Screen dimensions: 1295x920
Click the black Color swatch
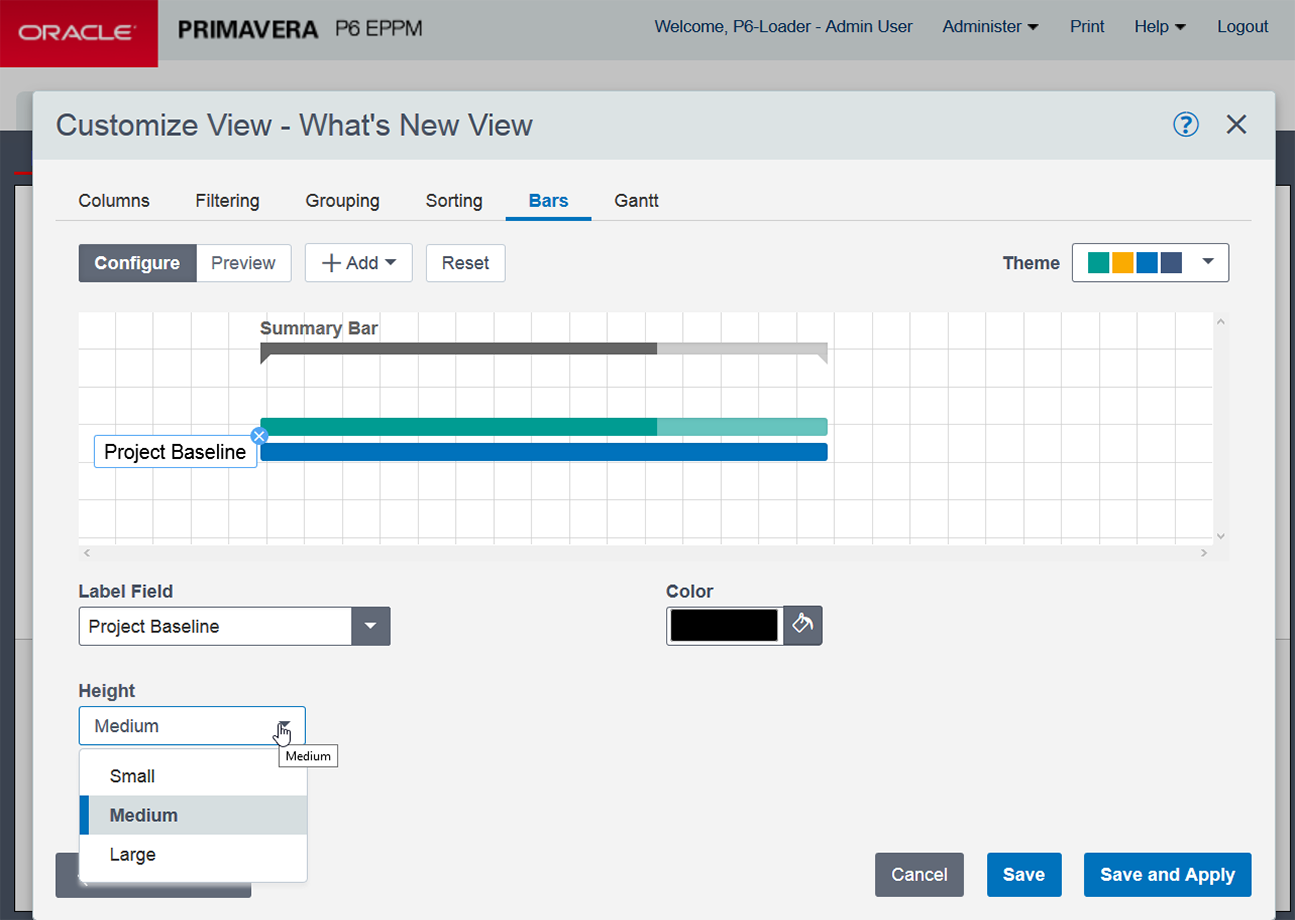724,625
